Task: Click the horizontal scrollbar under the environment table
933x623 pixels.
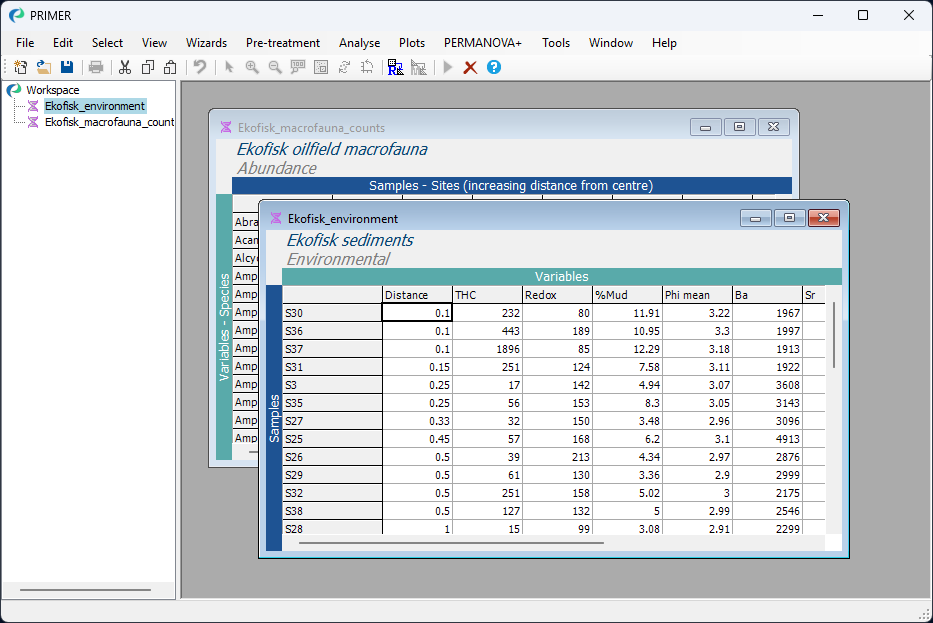Action: (x=450, y=543)
